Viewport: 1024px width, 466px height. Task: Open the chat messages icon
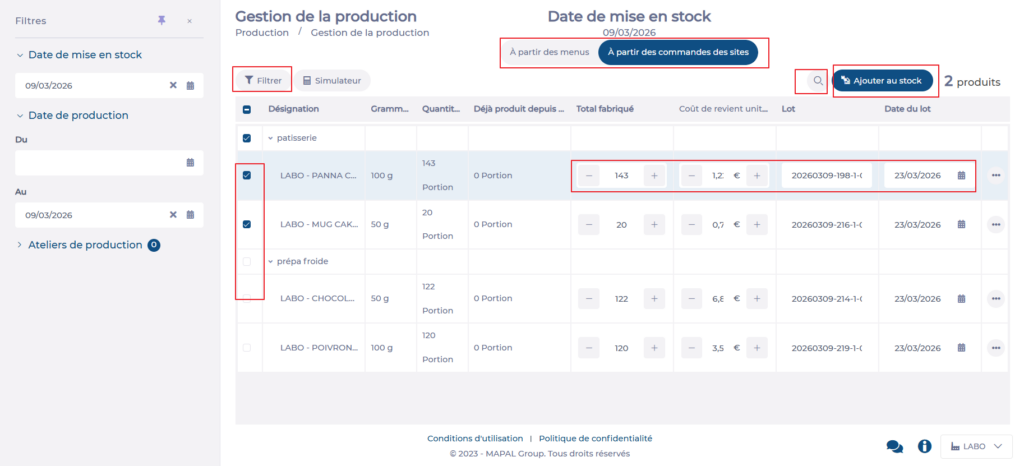click(894, 446)
